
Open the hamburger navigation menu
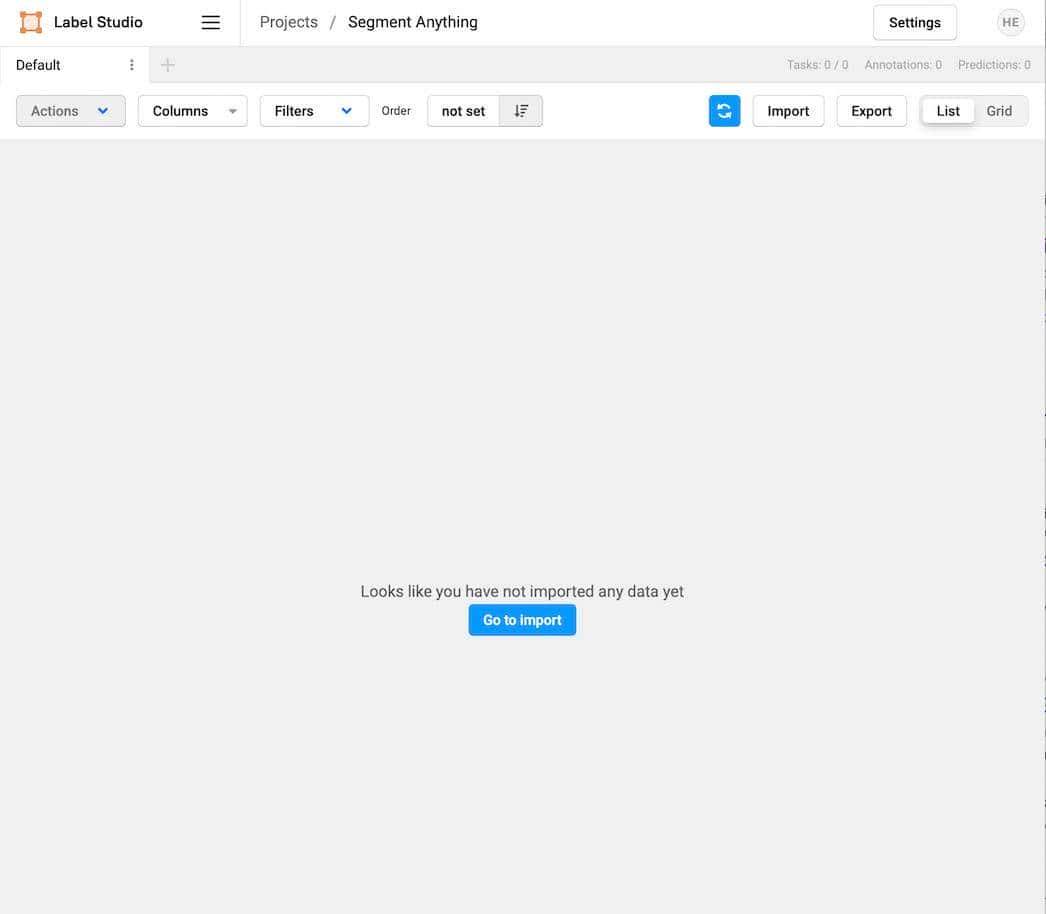[x=211, y=22]
